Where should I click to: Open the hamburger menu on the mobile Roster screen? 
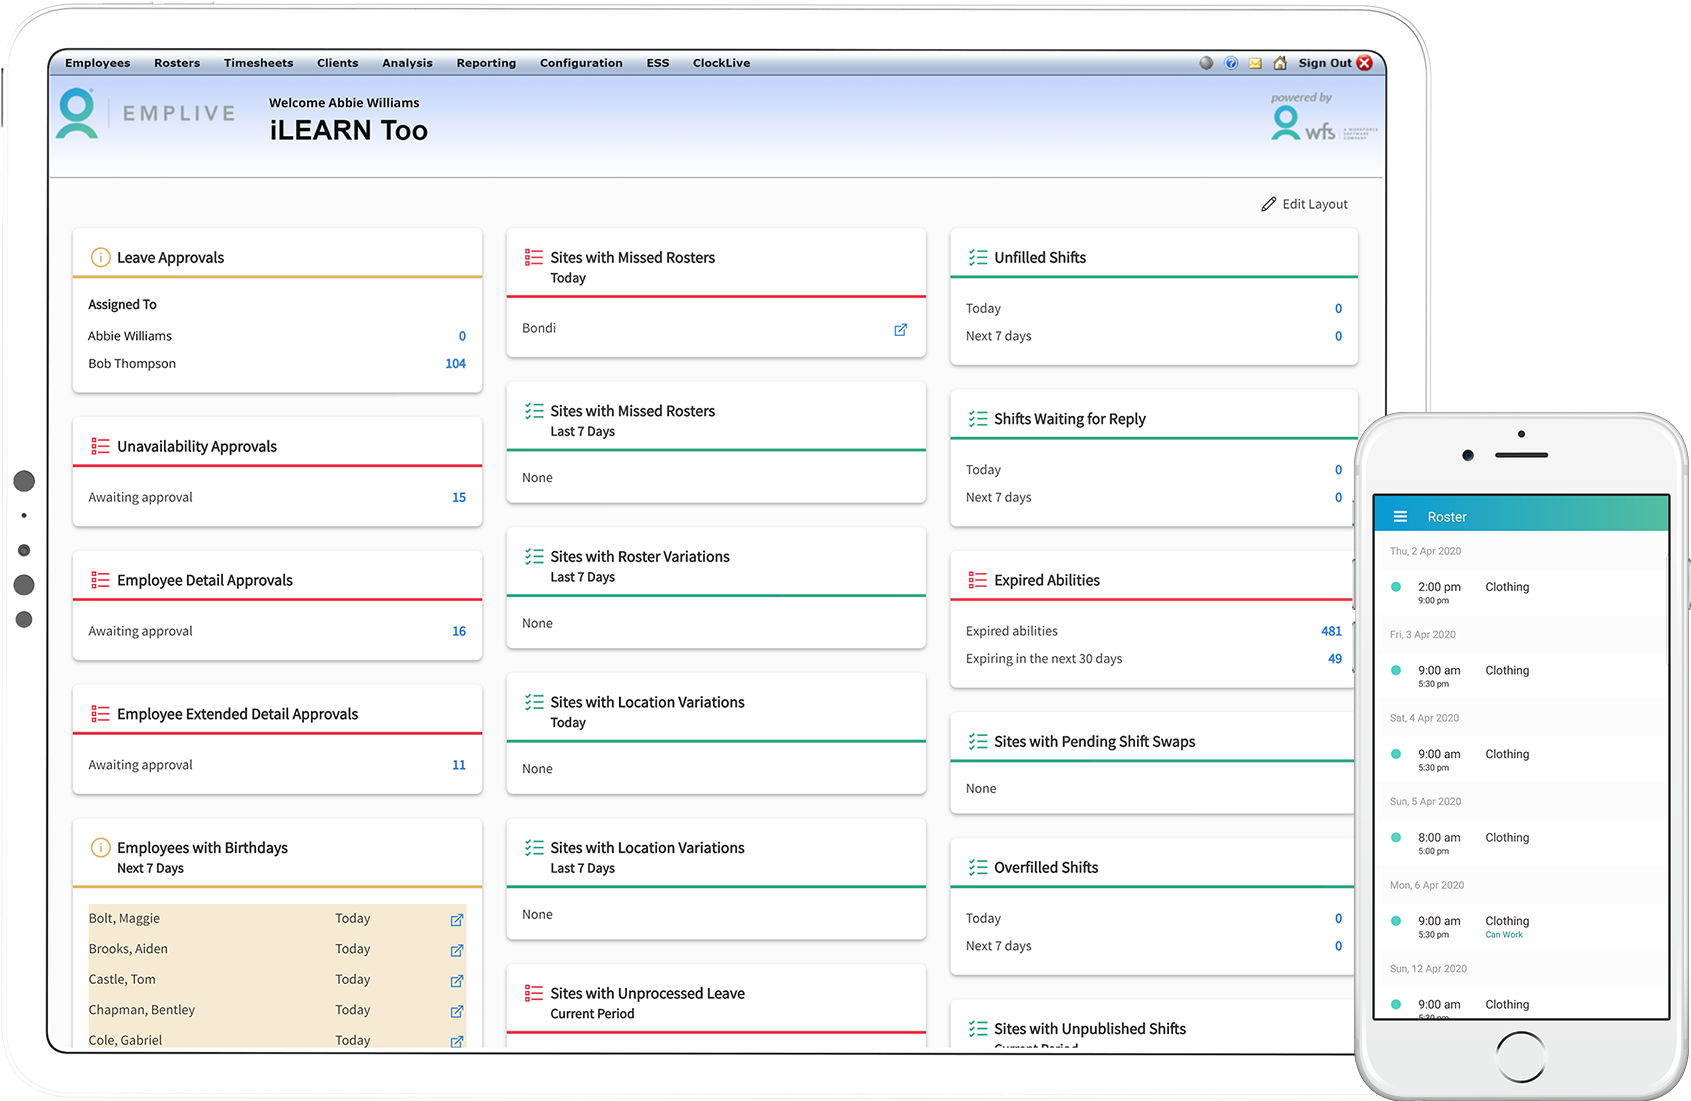[1400, 515]
